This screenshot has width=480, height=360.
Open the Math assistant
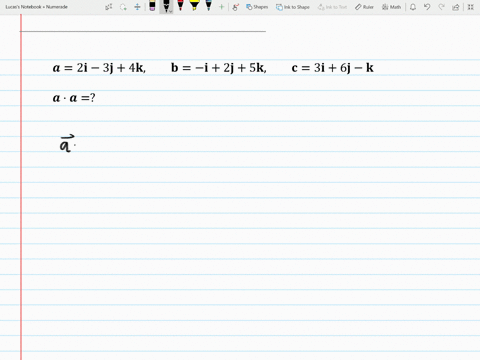point(391,7)
